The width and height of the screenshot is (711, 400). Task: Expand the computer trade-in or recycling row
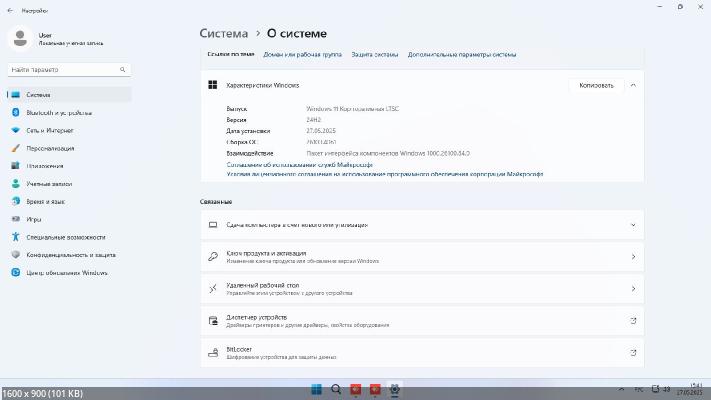pyautogui.click(x=422, y=225)
